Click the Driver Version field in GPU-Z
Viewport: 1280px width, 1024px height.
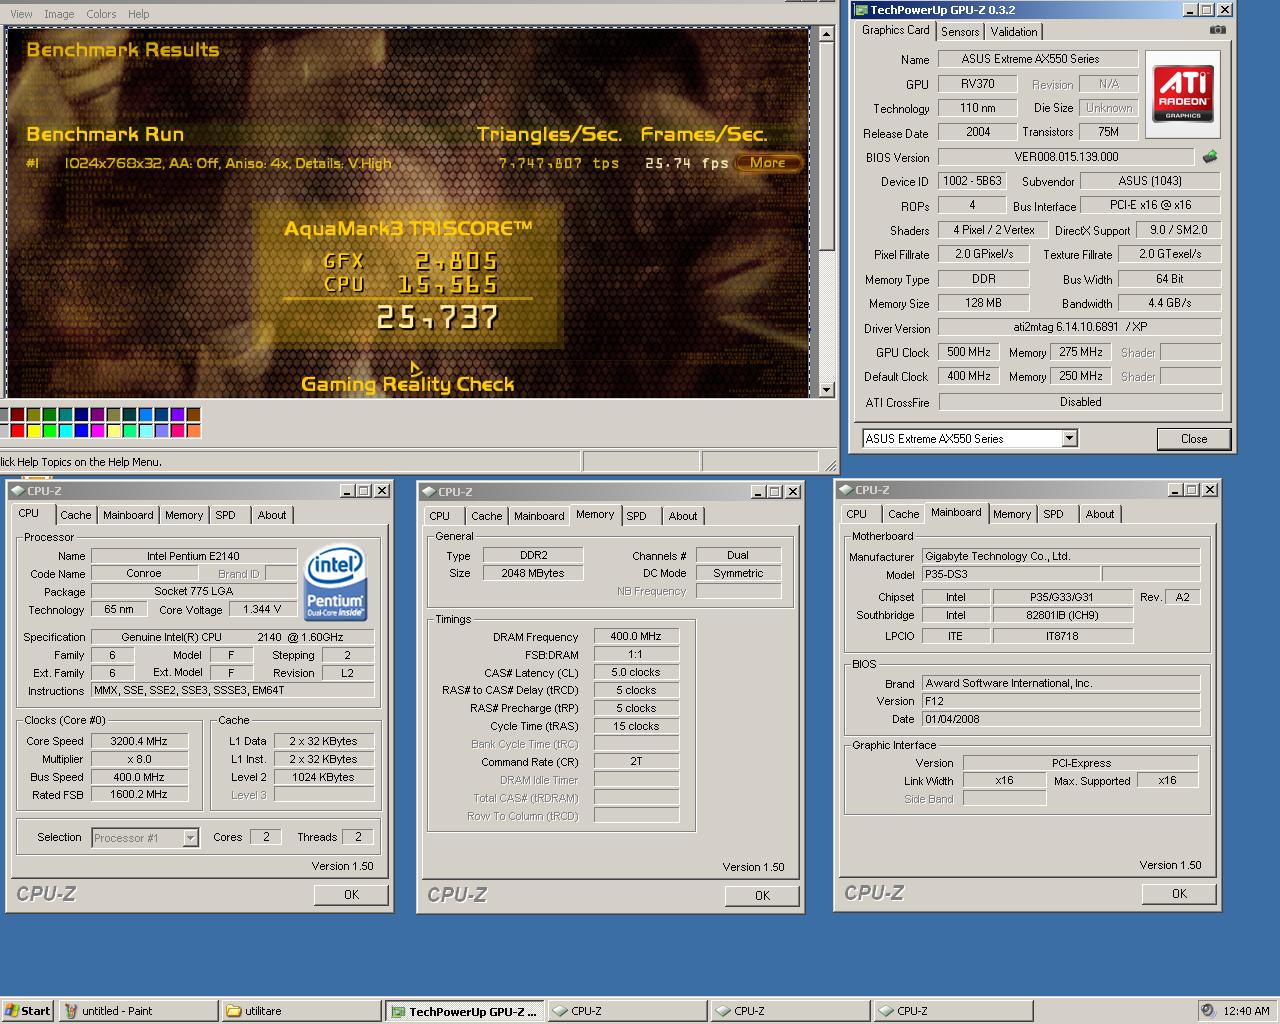(x=1079, y=327)
